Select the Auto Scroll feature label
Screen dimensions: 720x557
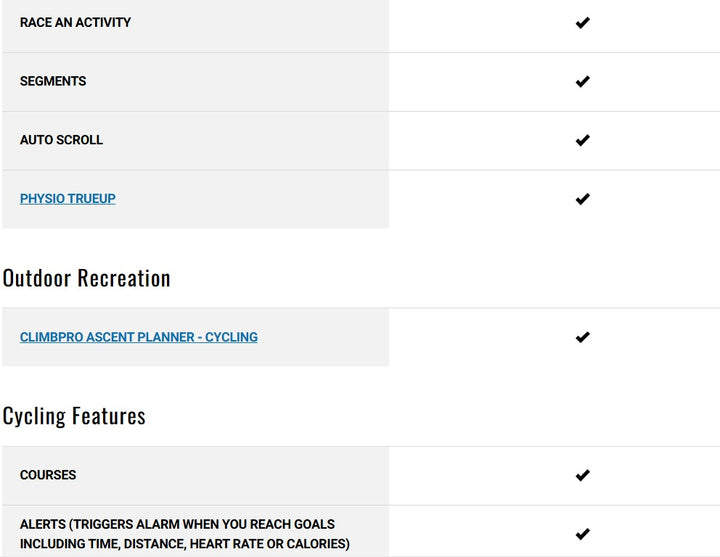[61, 140]
